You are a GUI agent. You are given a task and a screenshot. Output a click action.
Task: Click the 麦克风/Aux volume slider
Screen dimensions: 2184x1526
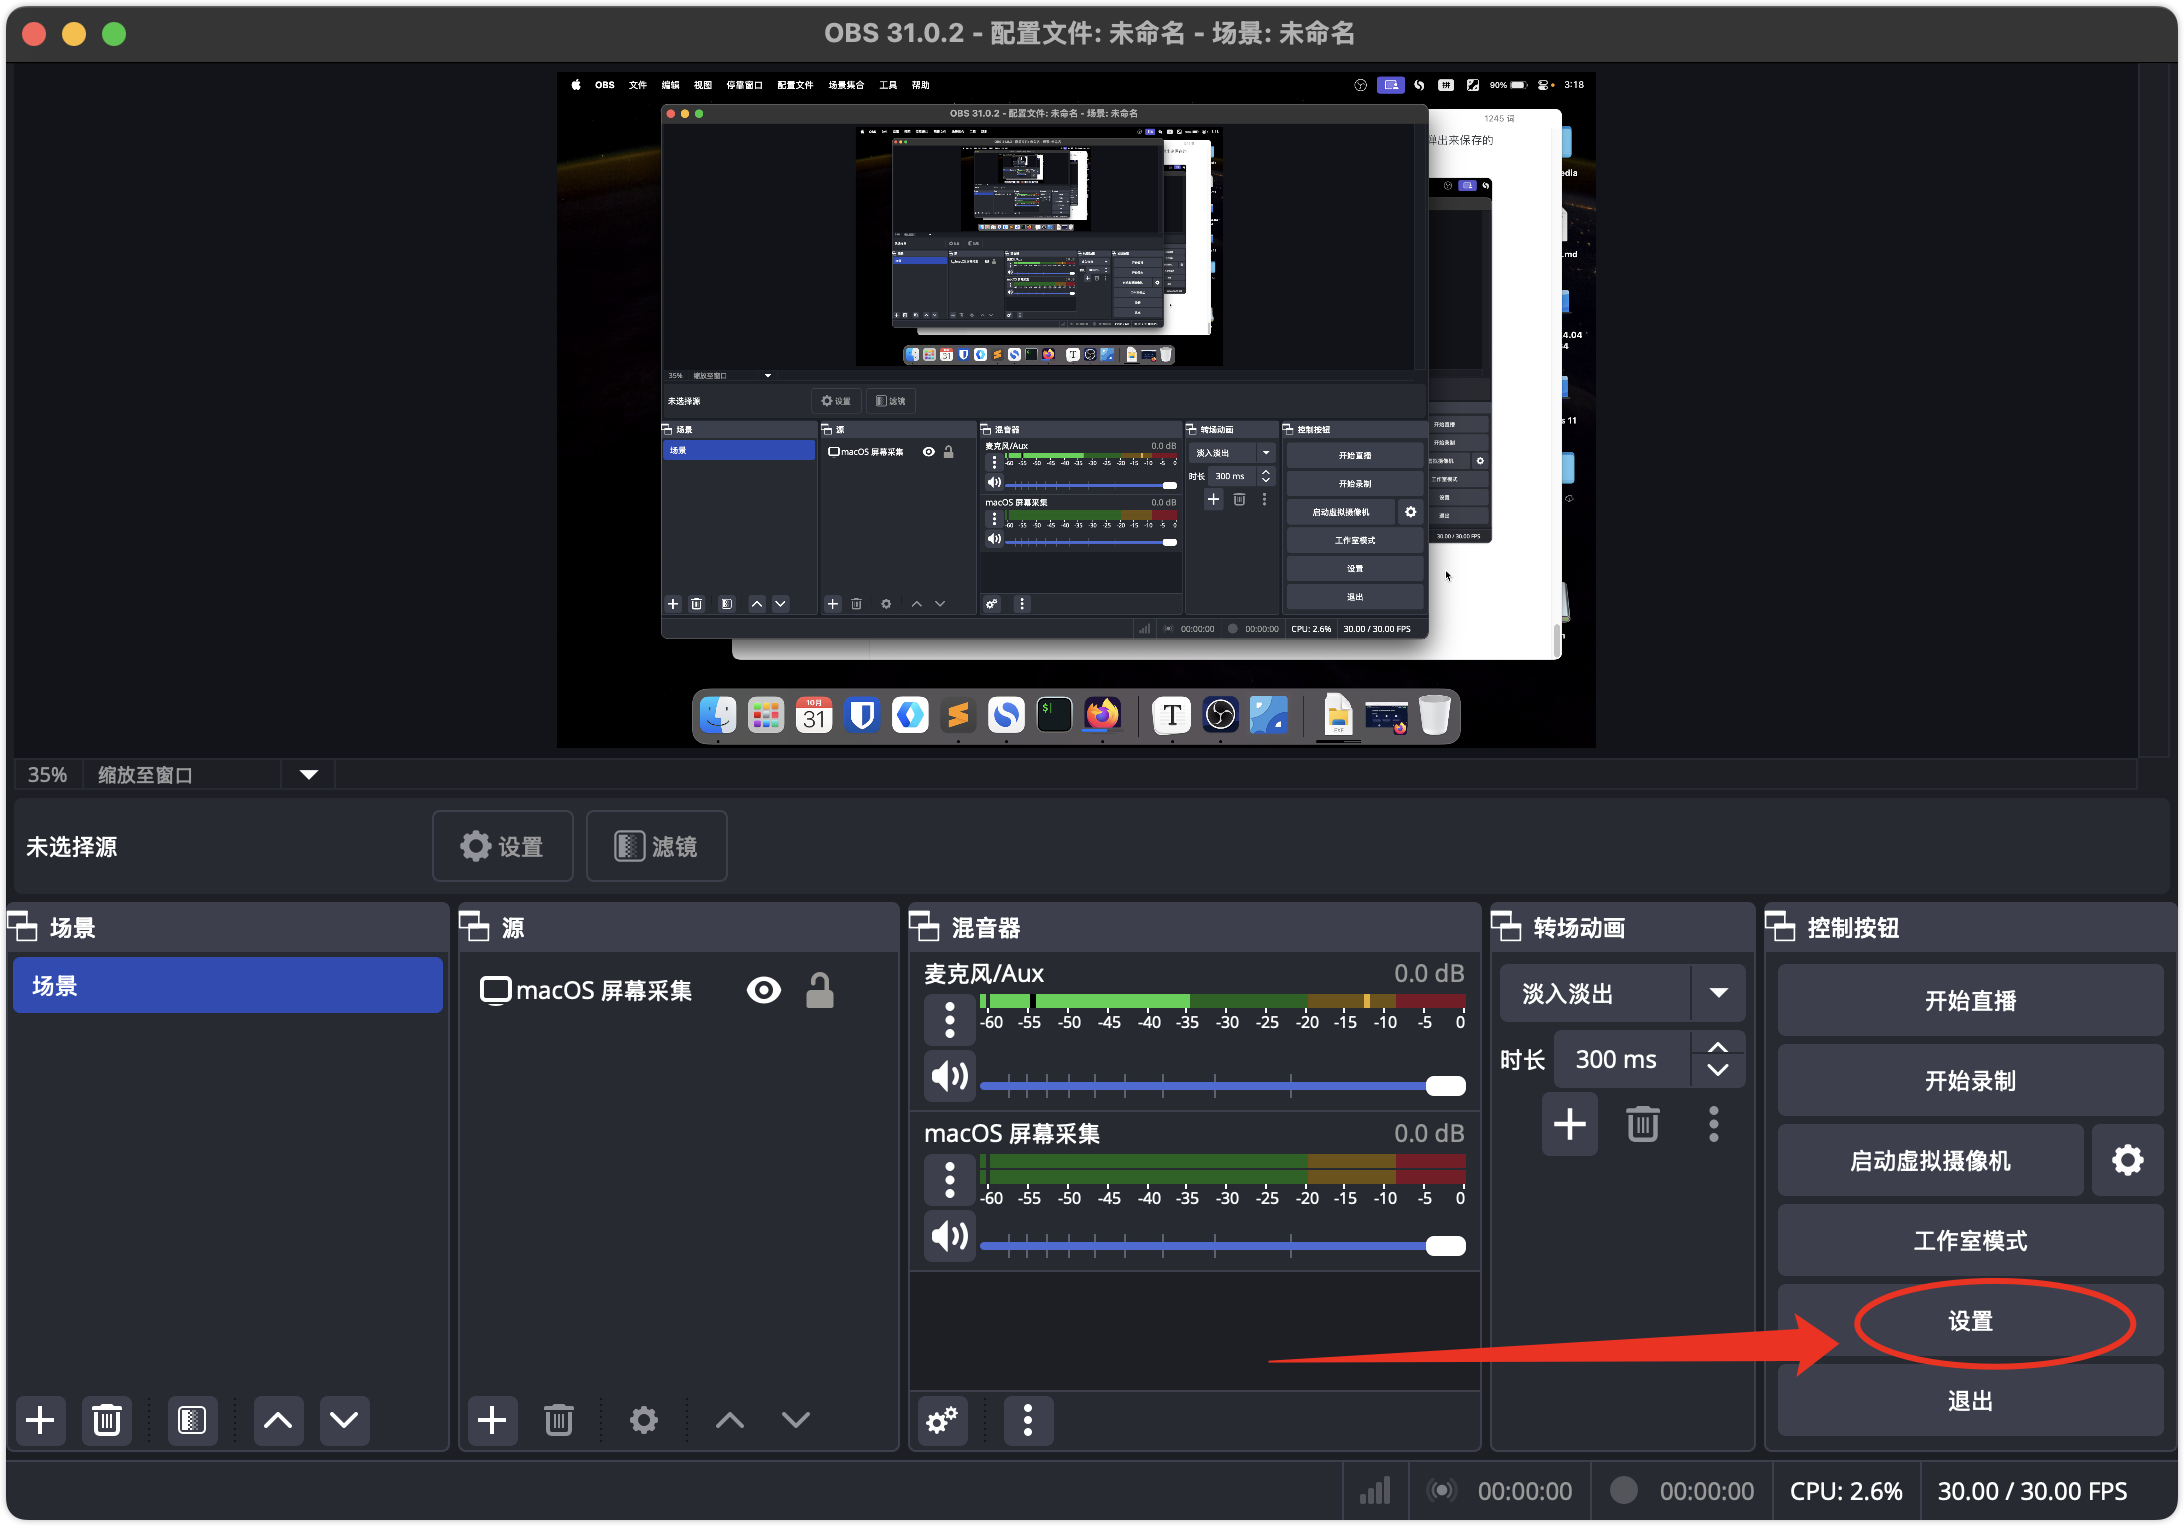tap(1223, 1085)
